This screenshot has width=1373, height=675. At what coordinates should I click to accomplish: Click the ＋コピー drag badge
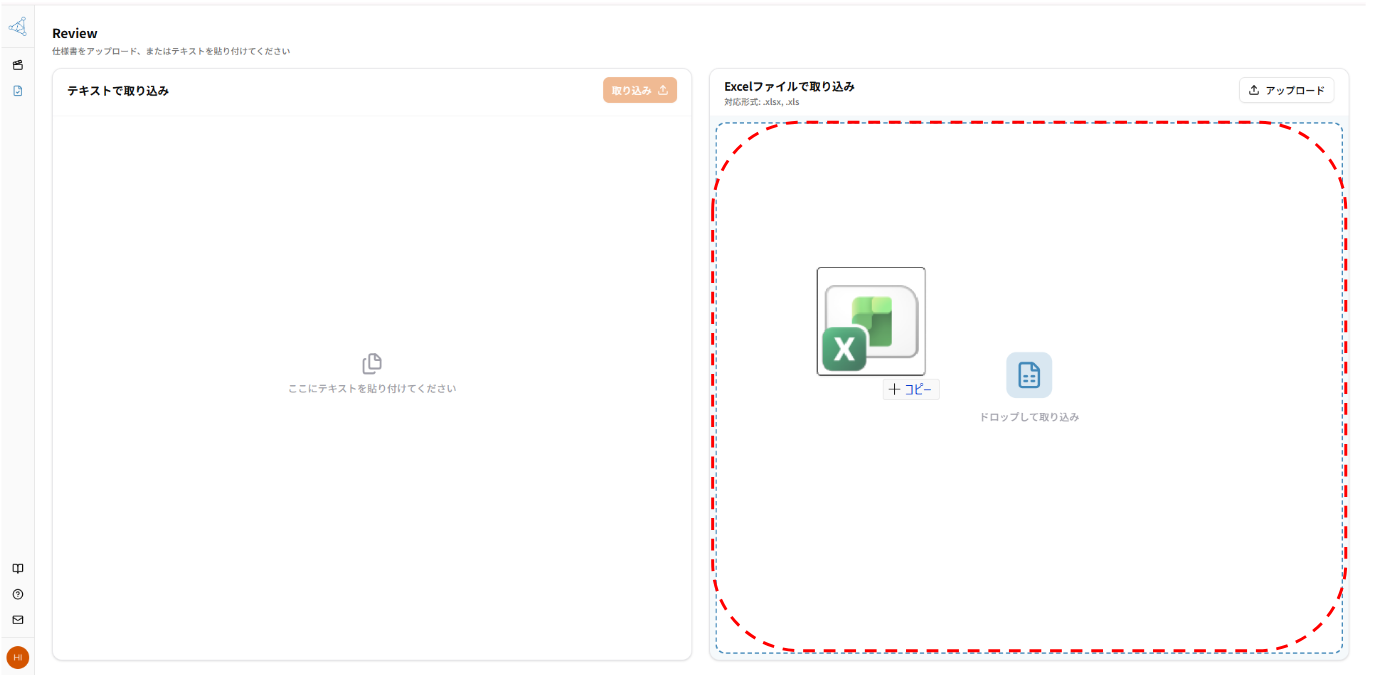tap(911, 390)
